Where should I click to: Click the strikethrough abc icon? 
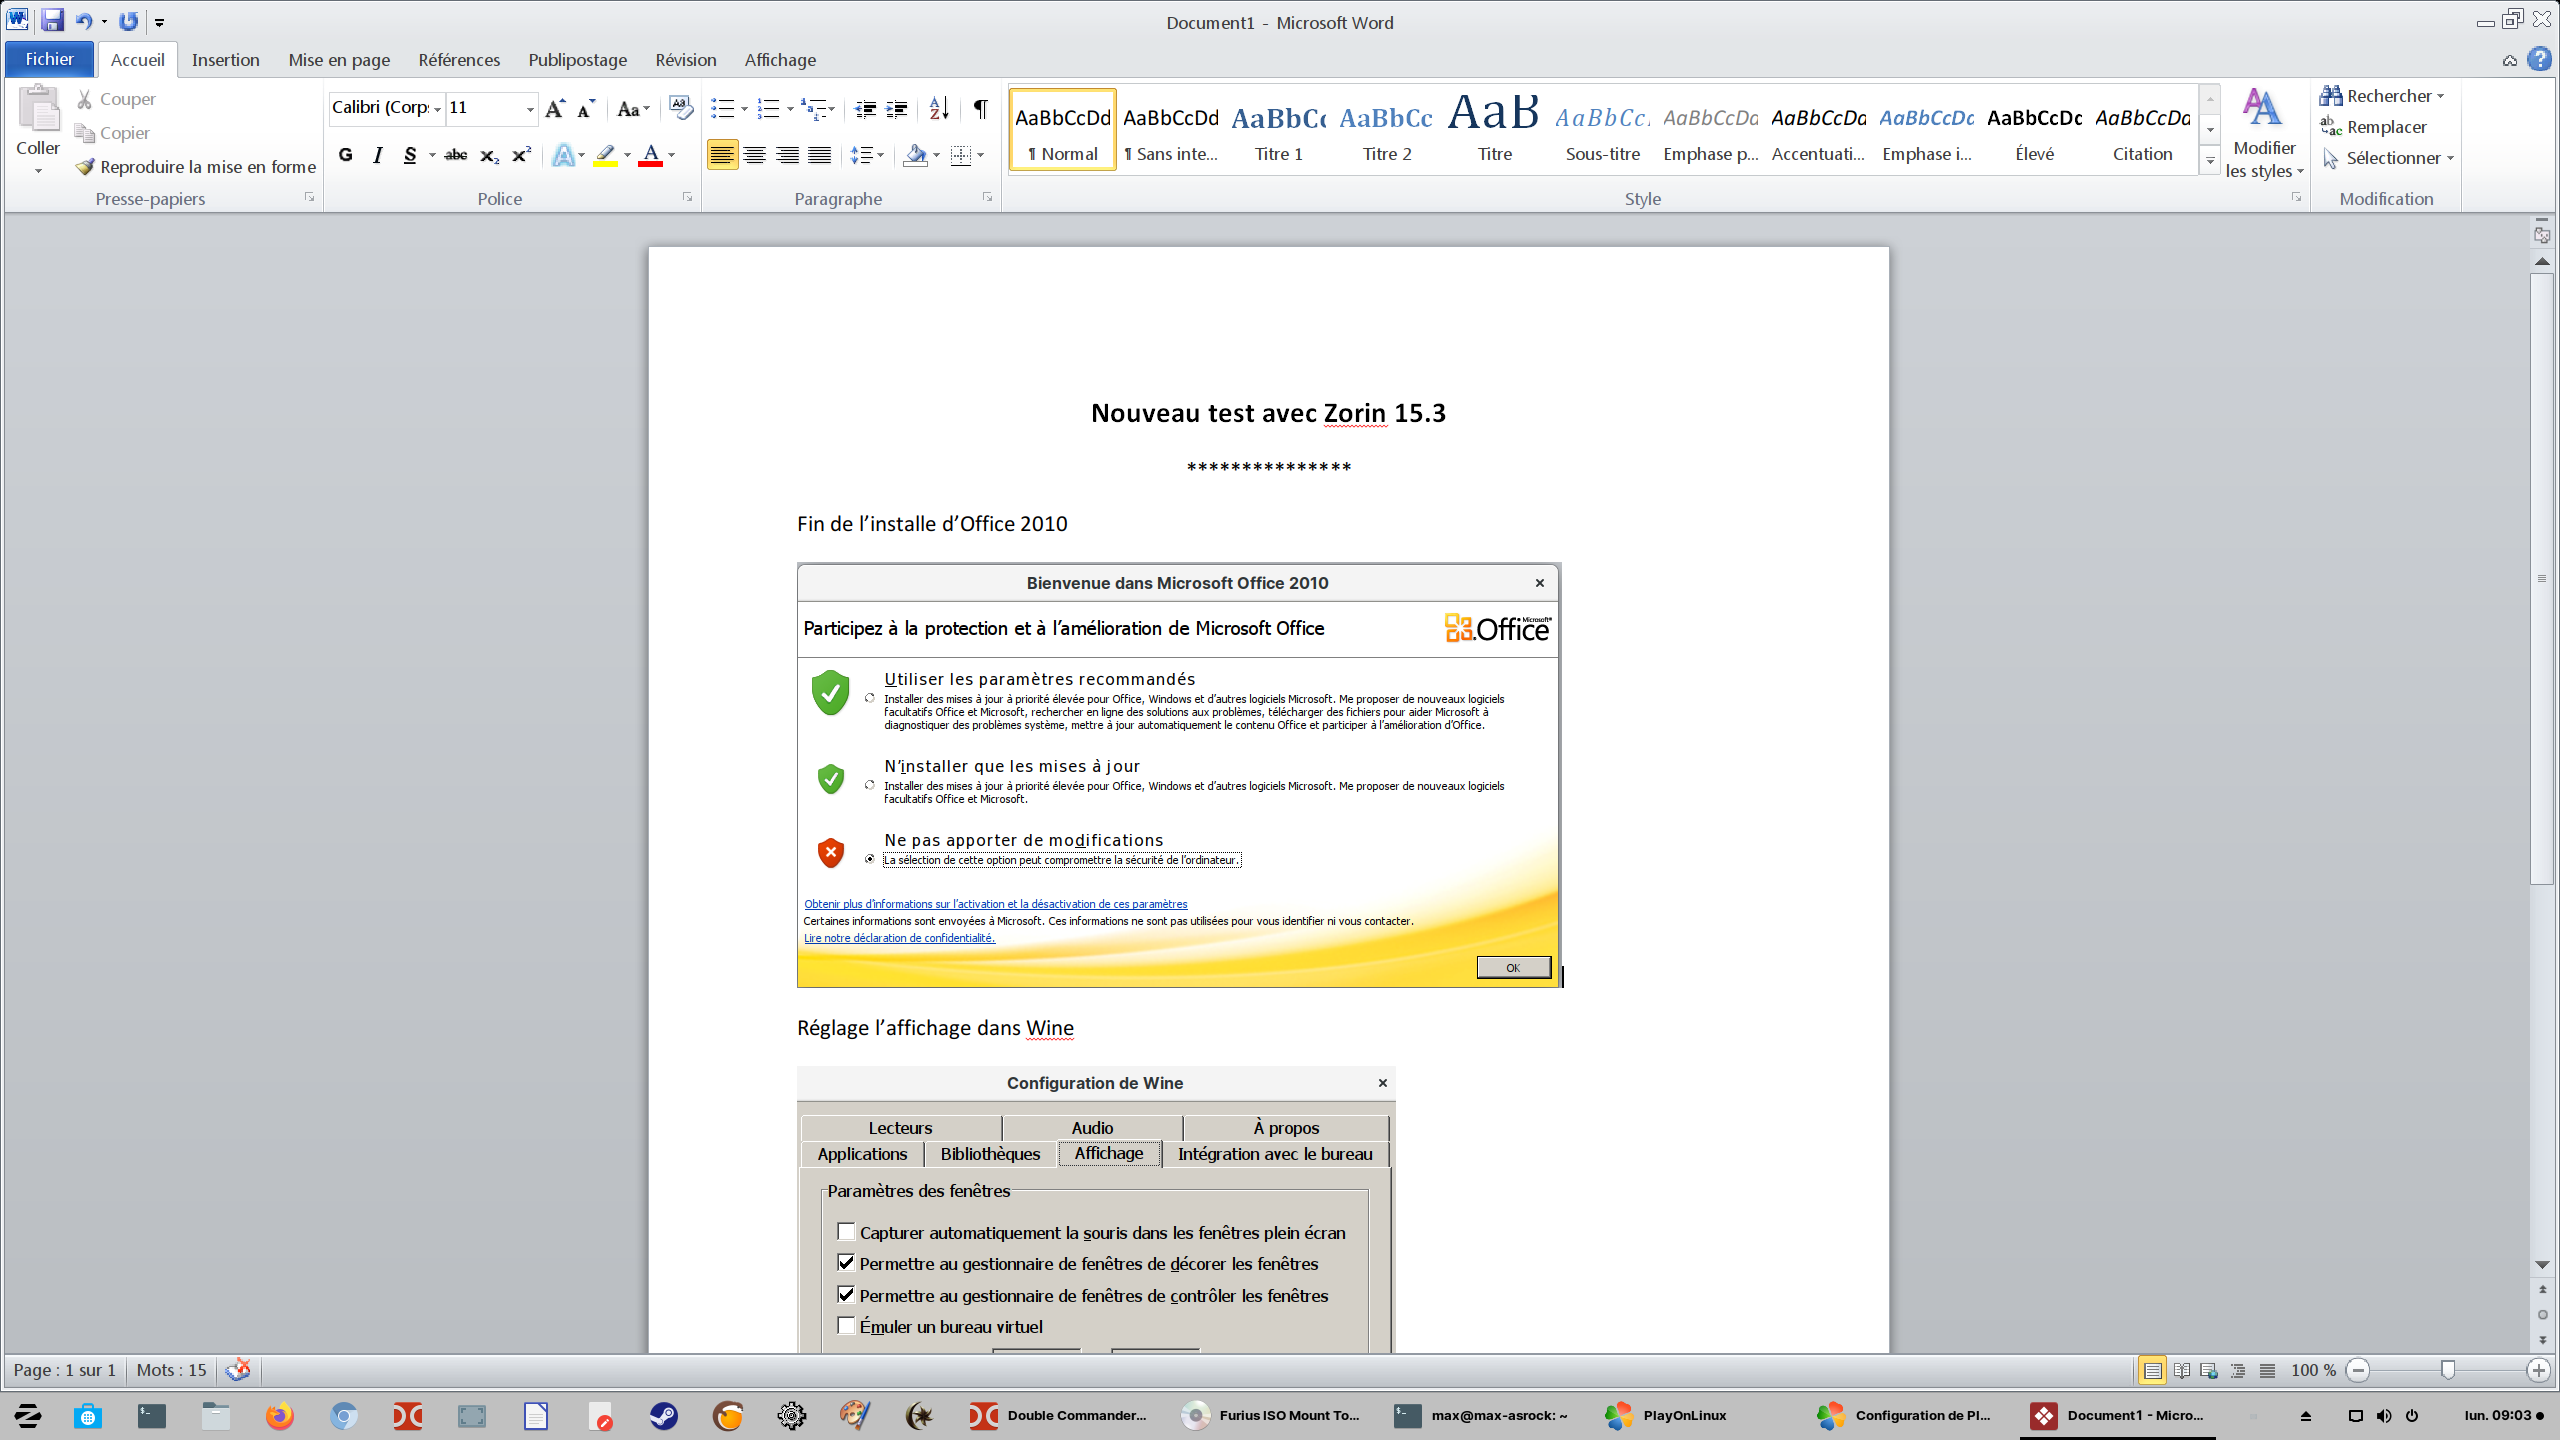point(456,155)
